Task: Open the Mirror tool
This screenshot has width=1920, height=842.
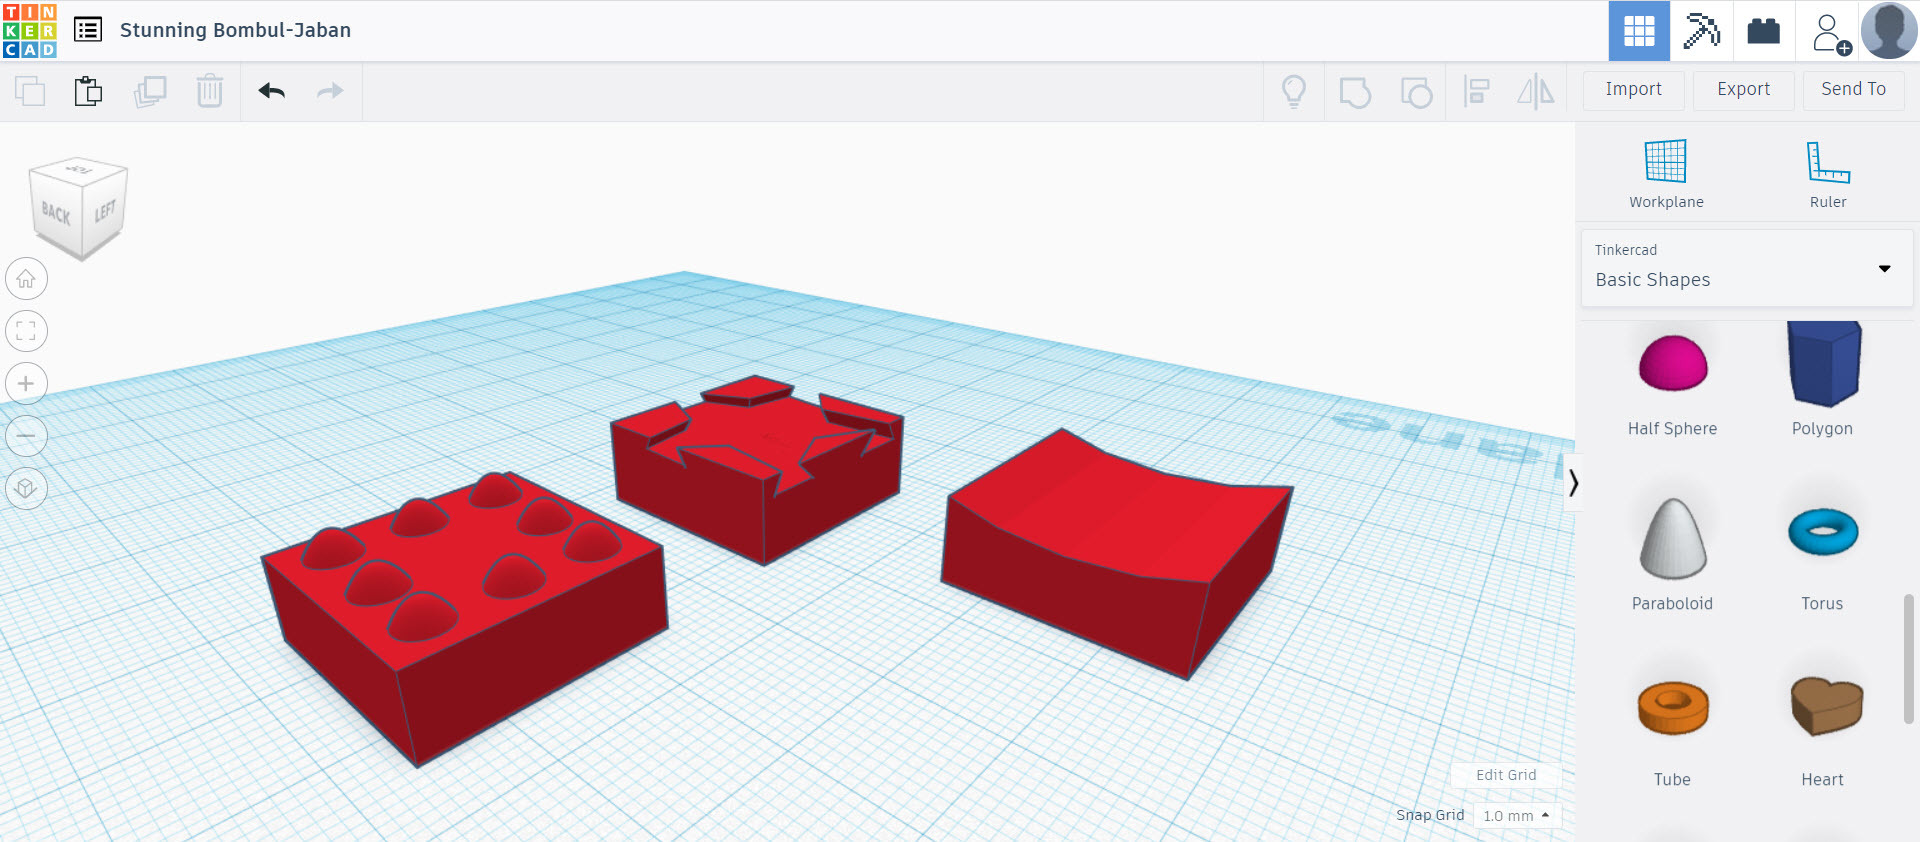Action: pos(1536,92)
